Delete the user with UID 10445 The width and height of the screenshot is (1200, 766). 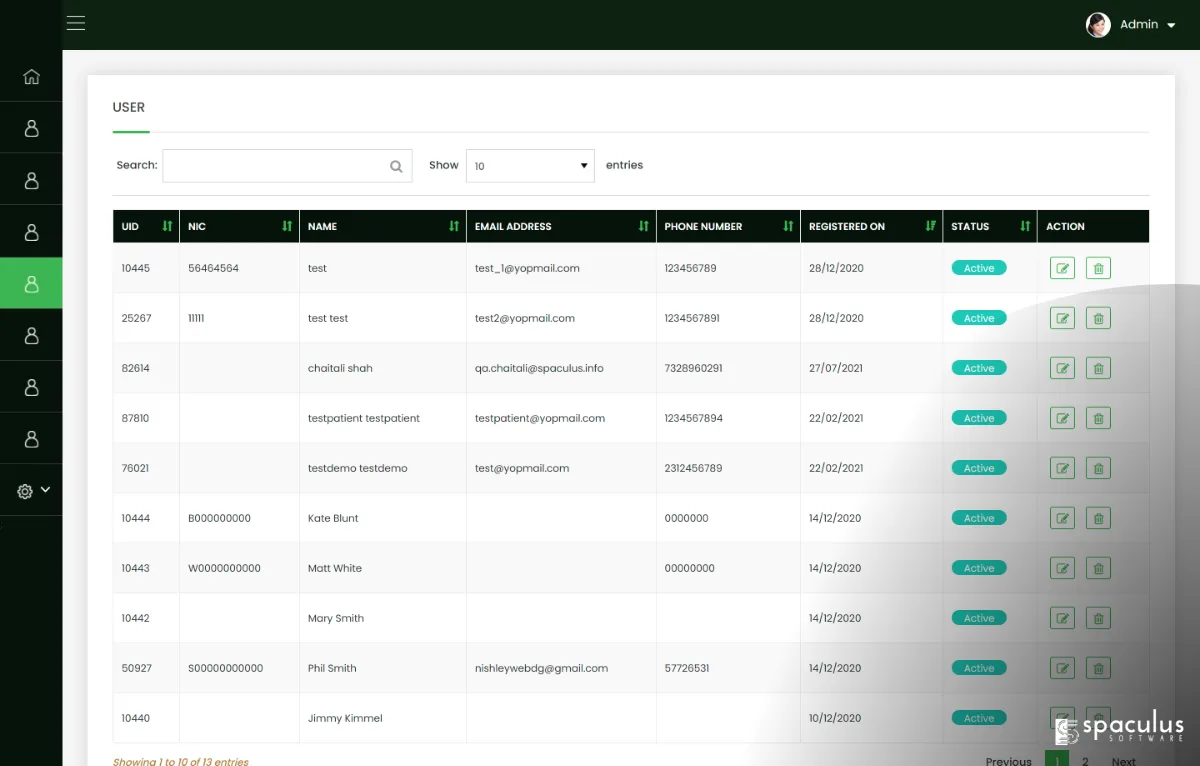click(1098, 268)
